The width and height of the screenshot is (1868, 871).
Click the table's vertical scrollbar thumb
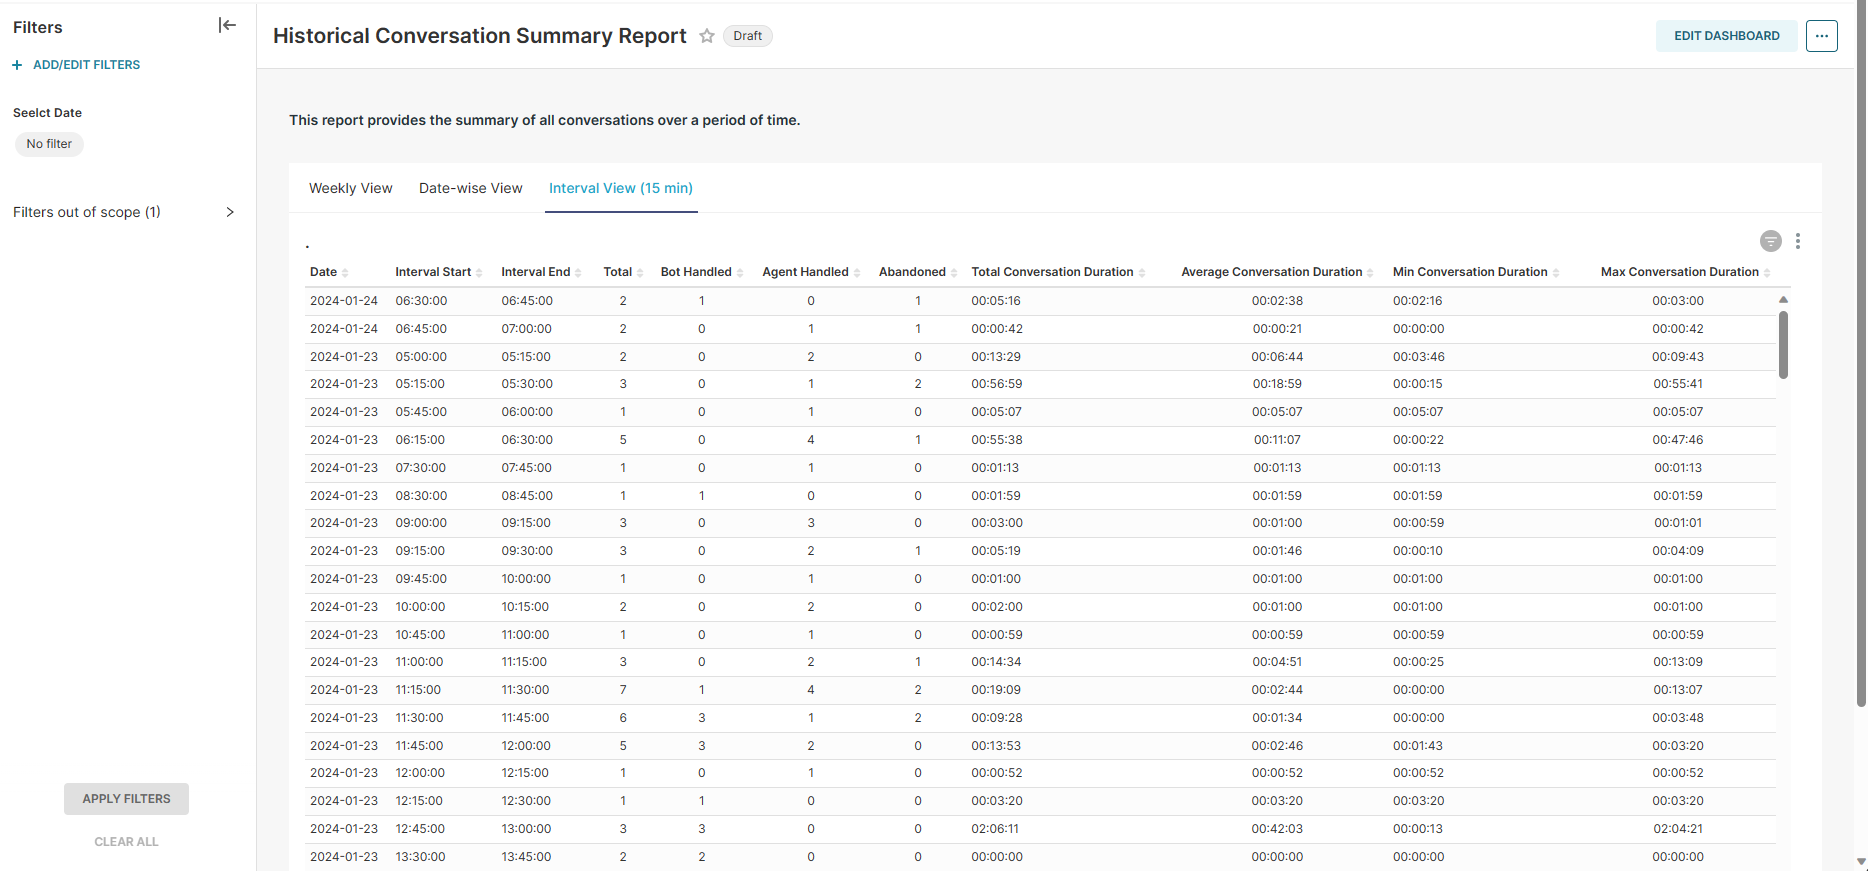(x=1783, y=344)
